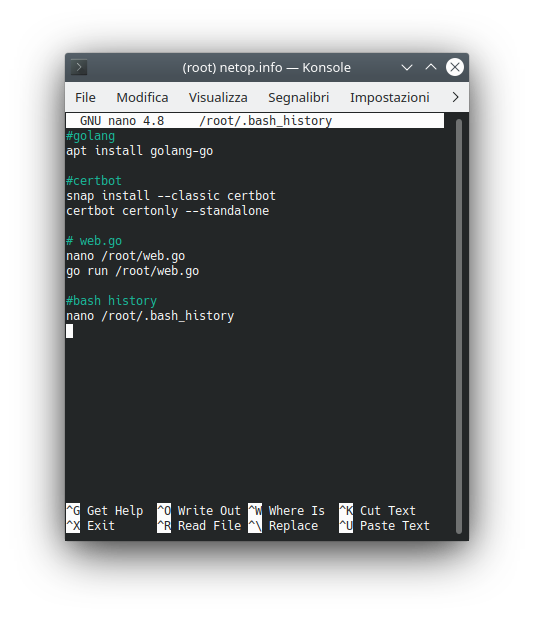Open the File menu

[x=85, y=97]
